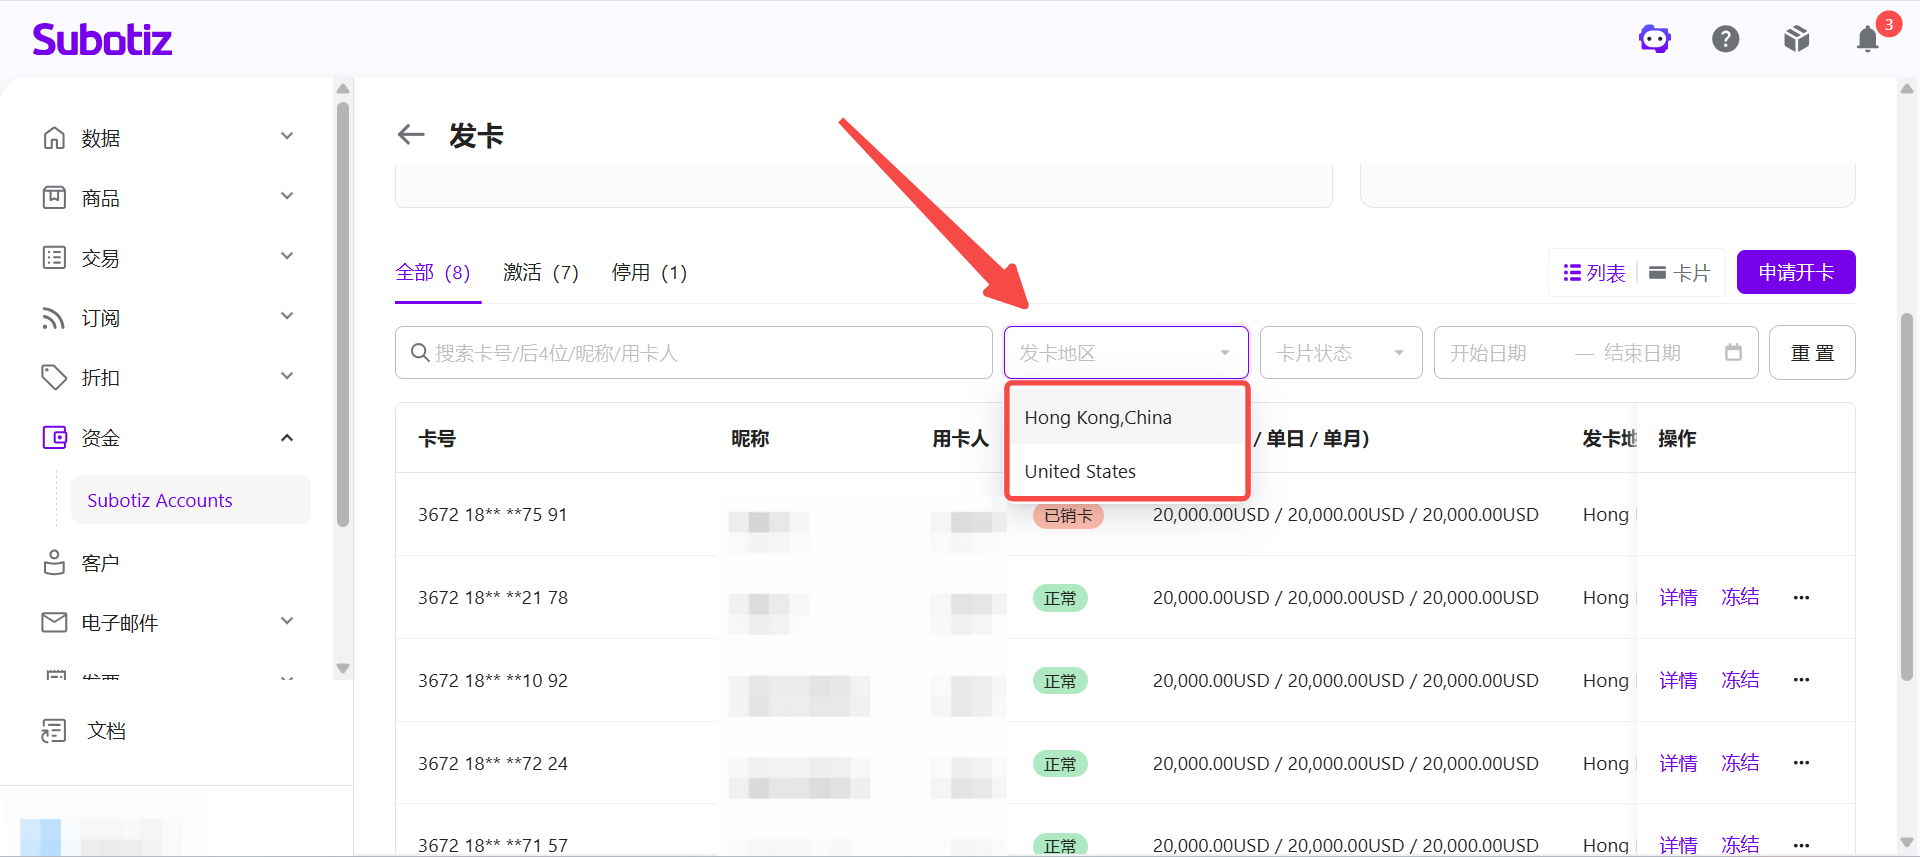Screen dimensions: 1920x857
Task: Click the 折扣 tag icon in sidebar
Action: [54, 377]
